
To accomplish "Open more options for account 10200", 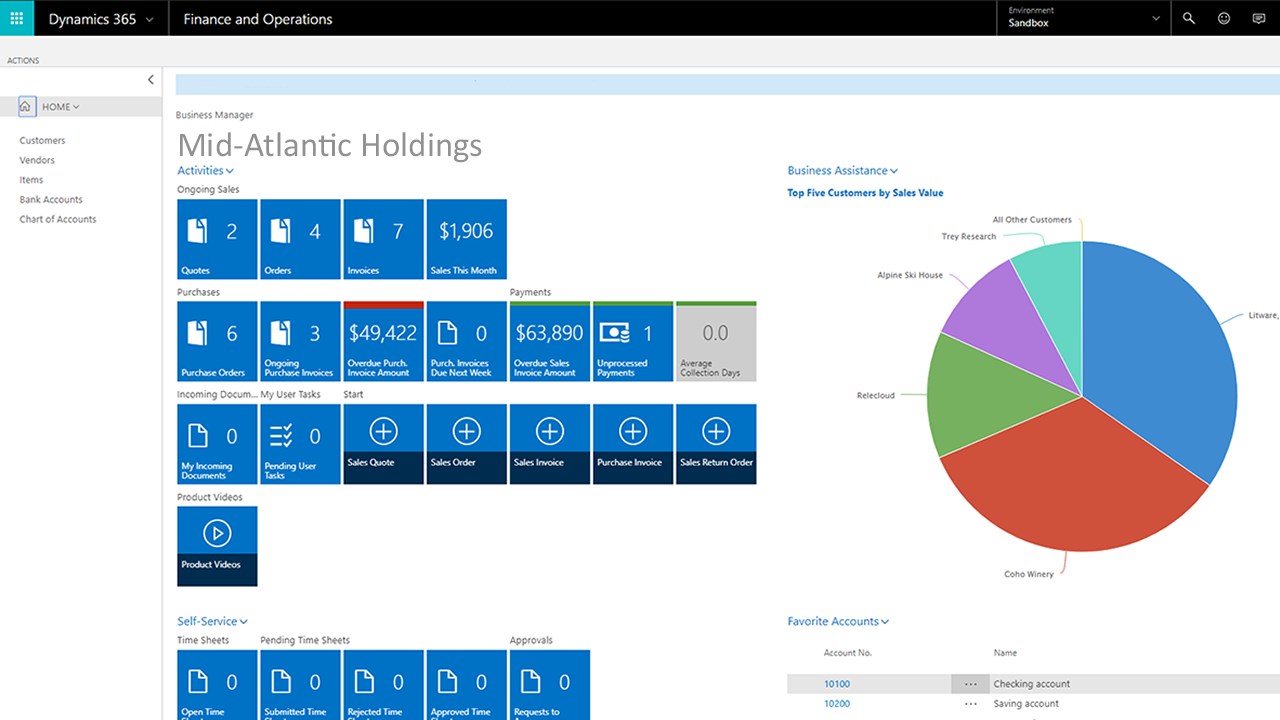I will pos(970,704).
